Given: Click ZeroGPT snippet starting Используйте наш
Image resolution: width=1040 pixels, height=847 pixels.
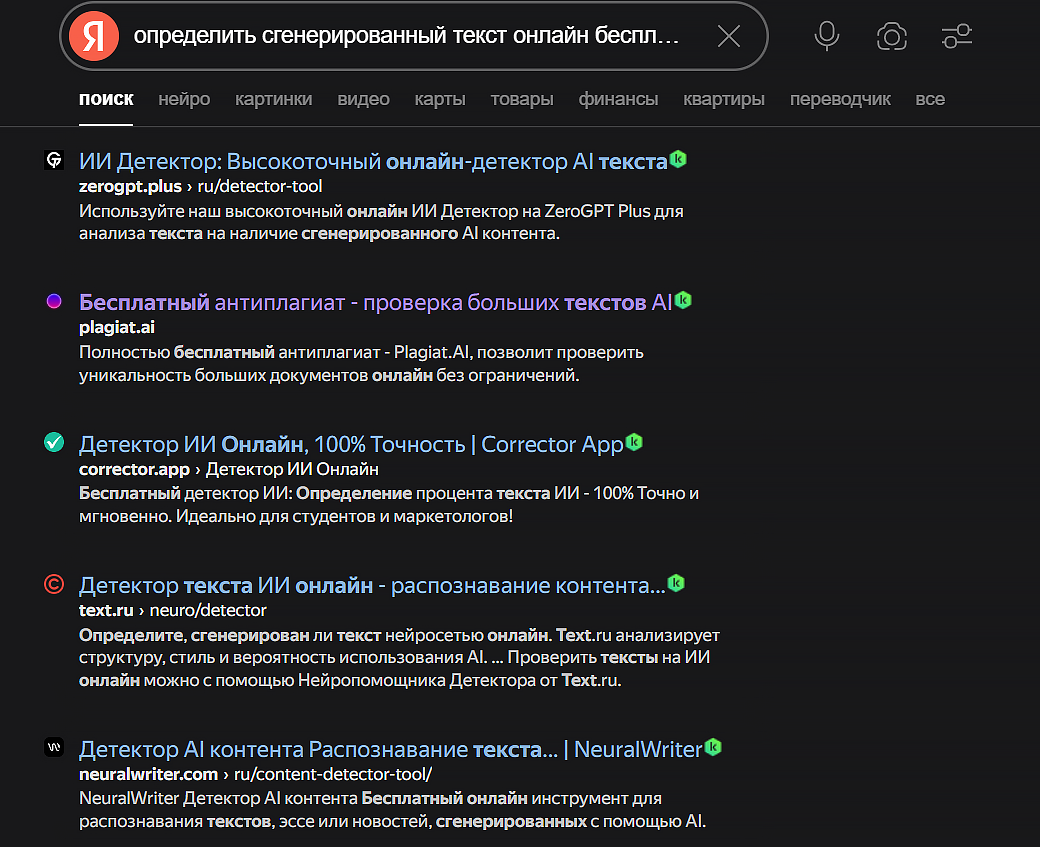Looking at the screenshot, I should pyautogui.click(x=381, y=222).
